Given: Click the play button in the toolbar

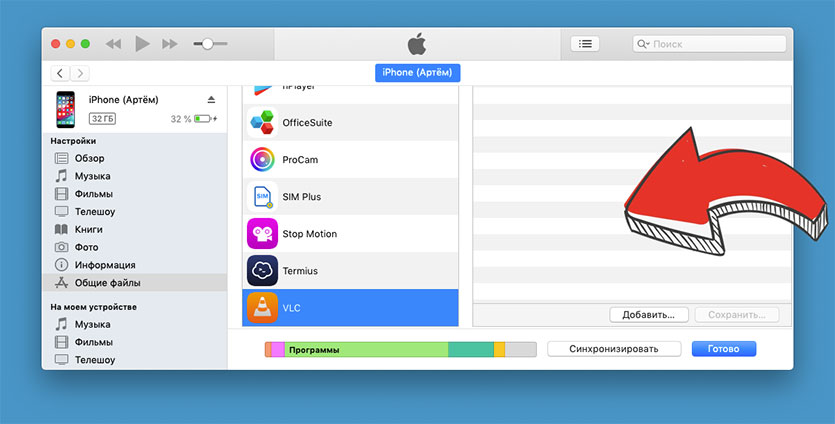Looking at the screenshot, I should (142, 44).
